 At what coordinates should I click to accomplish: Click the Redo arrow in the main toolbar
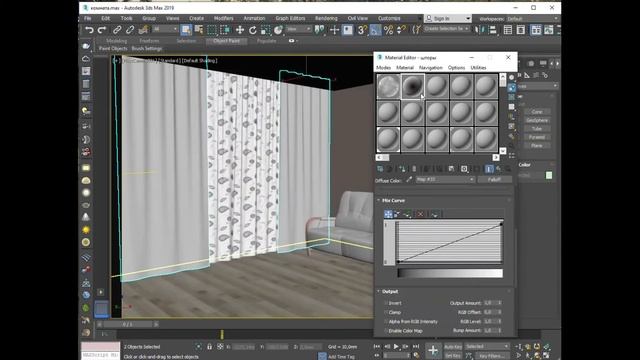pos(102,30)
